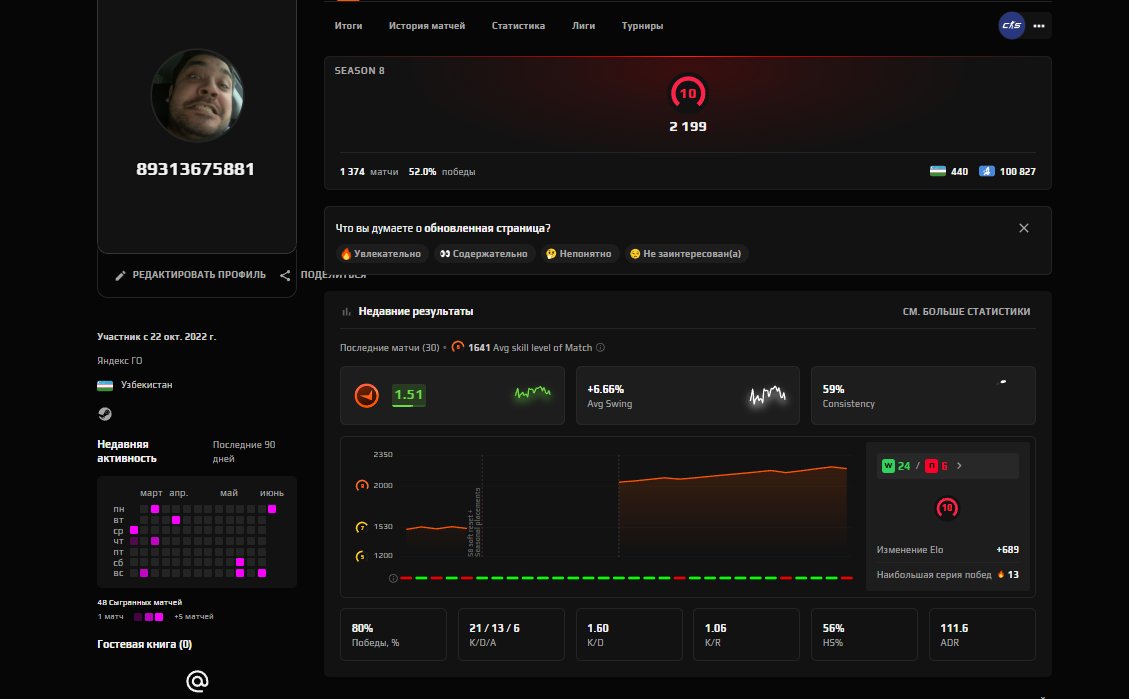Click the 21 / 13 / 6 K/D/A tile
The width and height of the screenshot is (1129, 699).
[511, 634]
